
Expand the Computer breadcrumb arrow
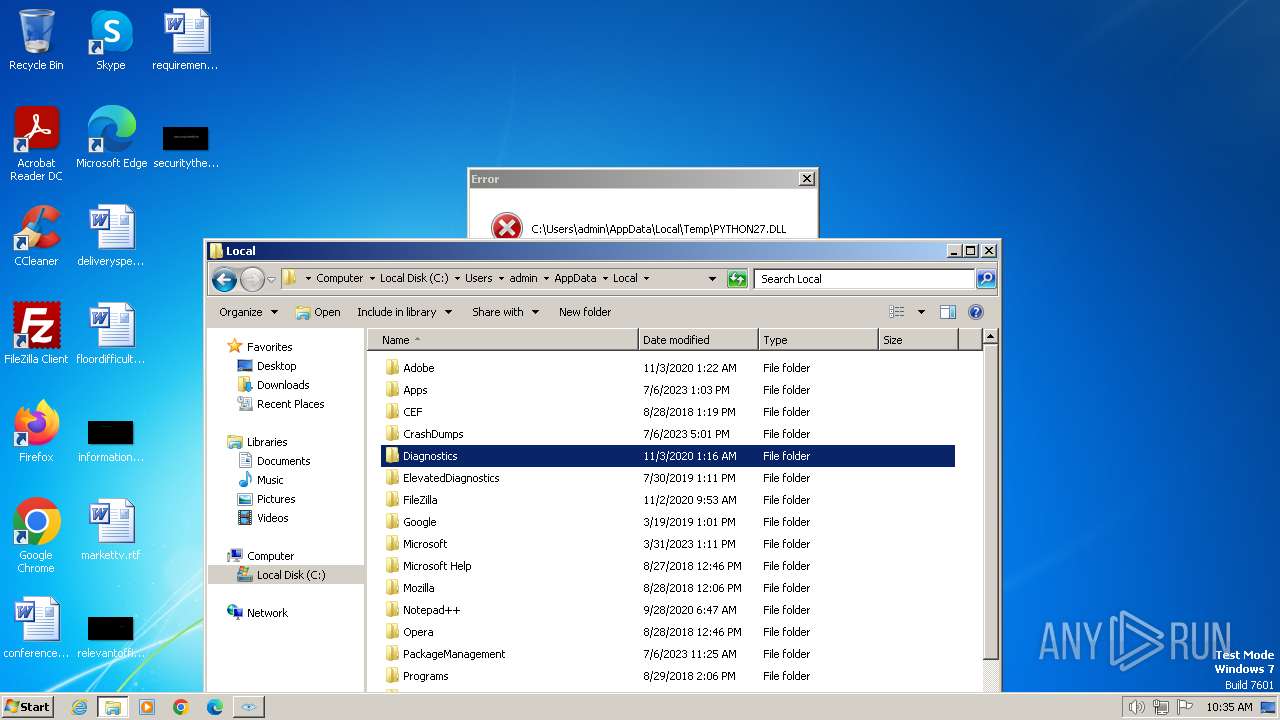pyautogui.click(x=372, y=279)
